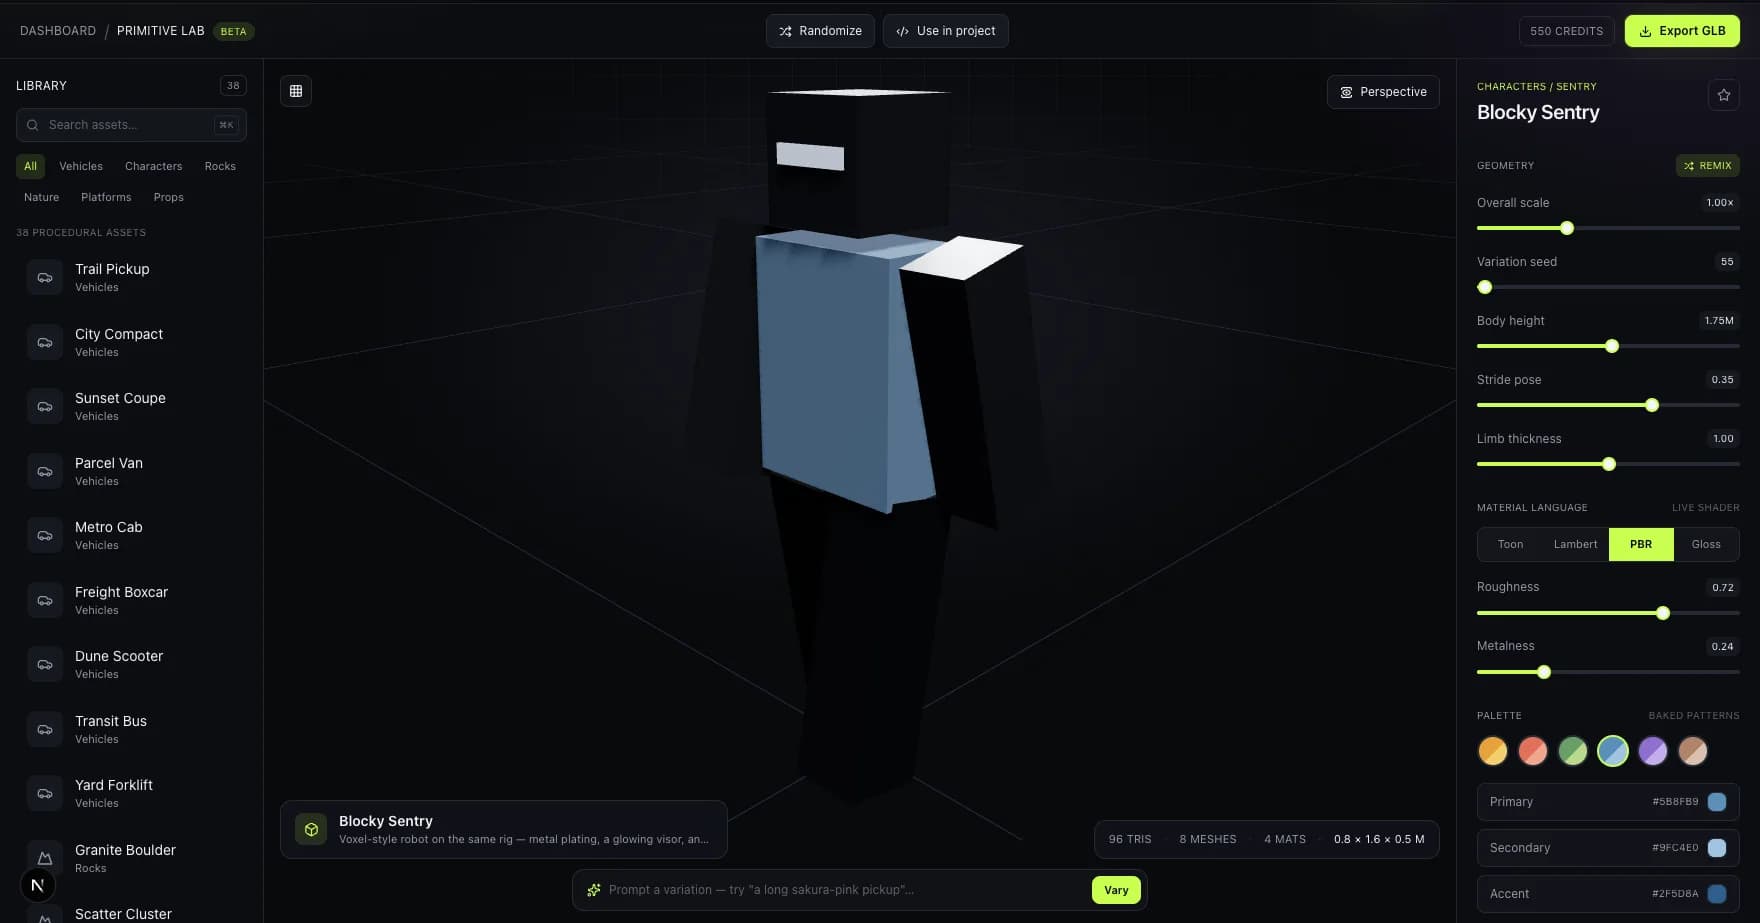
Task: Select the PBR material option
Action: 1641,545
